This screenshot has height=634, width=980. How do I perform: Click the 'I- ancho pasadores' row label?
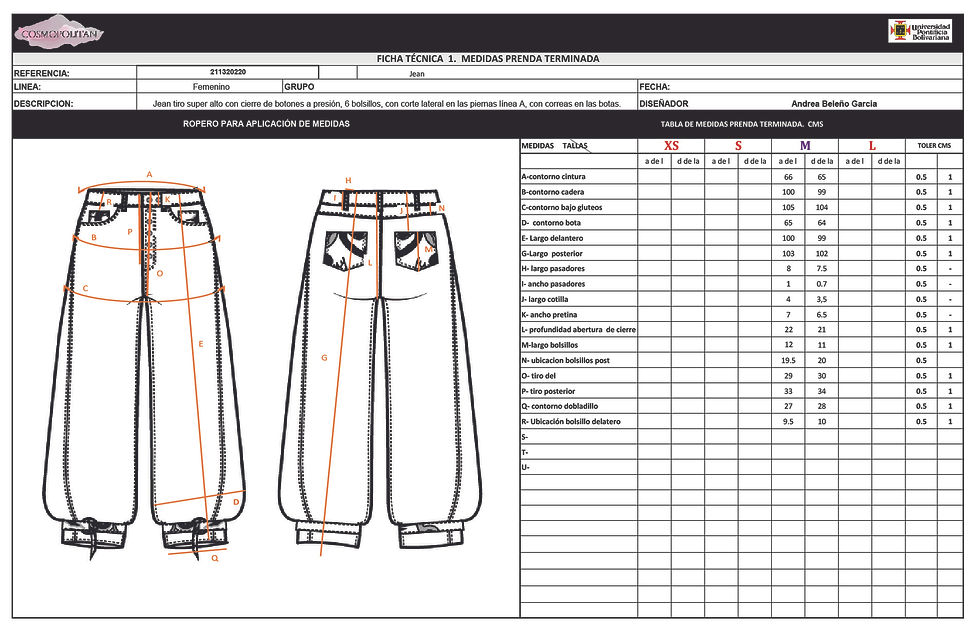[553, 284]
